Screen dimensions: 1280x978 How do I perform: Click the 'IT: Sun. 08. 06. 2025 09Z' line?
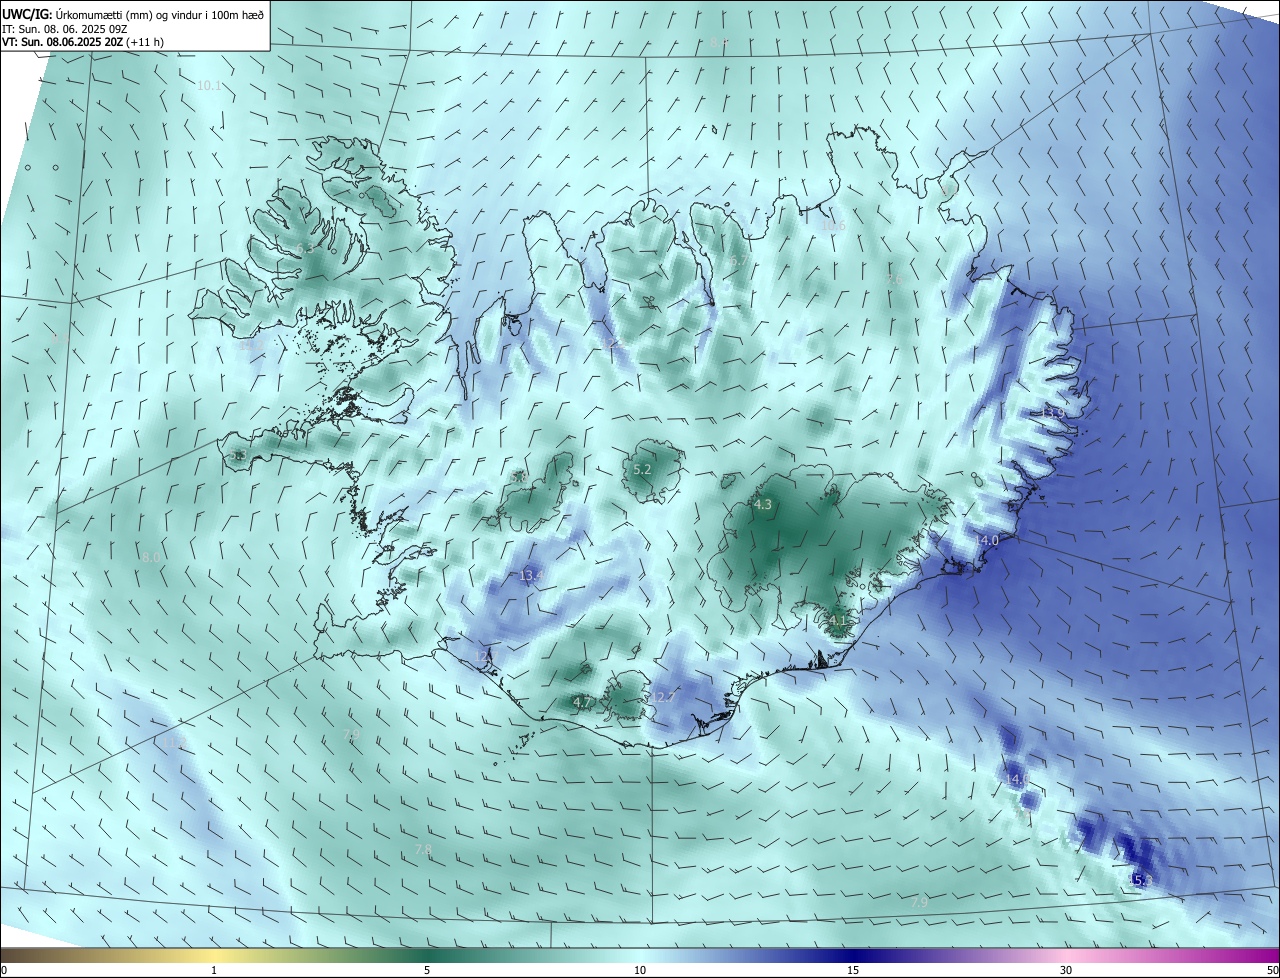coord(65,28)
